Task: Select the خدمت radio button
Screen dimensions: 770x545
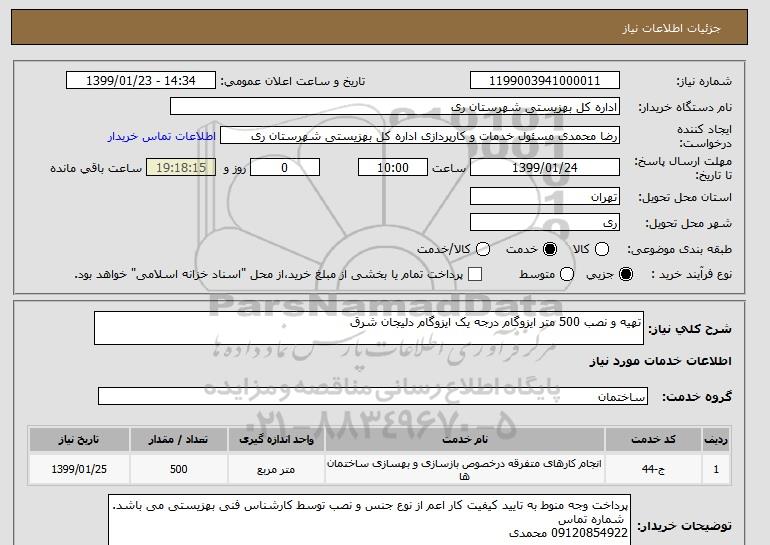Action: 550,249
